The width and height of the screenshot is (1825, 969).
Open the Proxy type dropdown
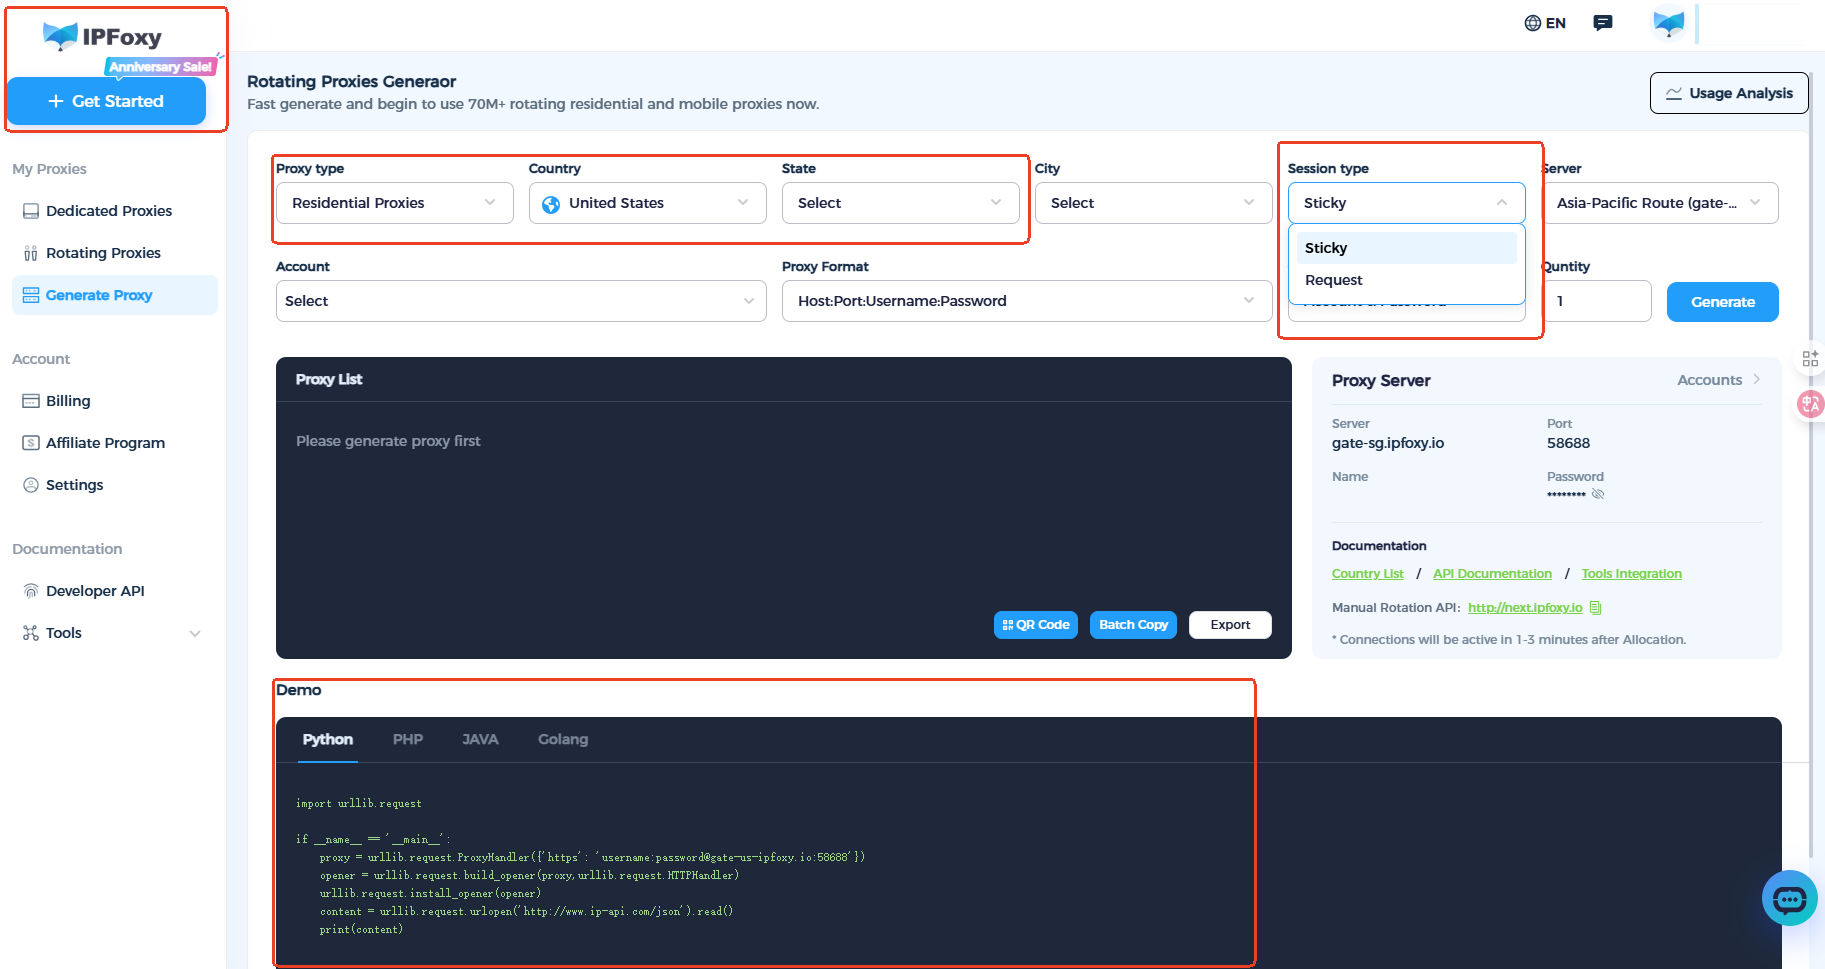395,203
